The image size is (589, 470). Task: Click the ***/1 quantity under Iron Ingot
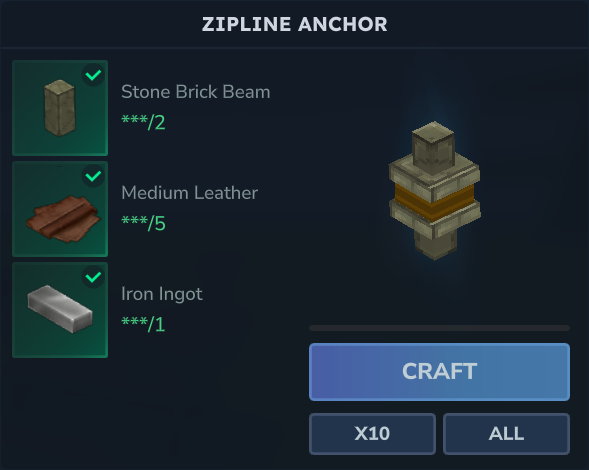pyautogui.click(x=143, y=324)
